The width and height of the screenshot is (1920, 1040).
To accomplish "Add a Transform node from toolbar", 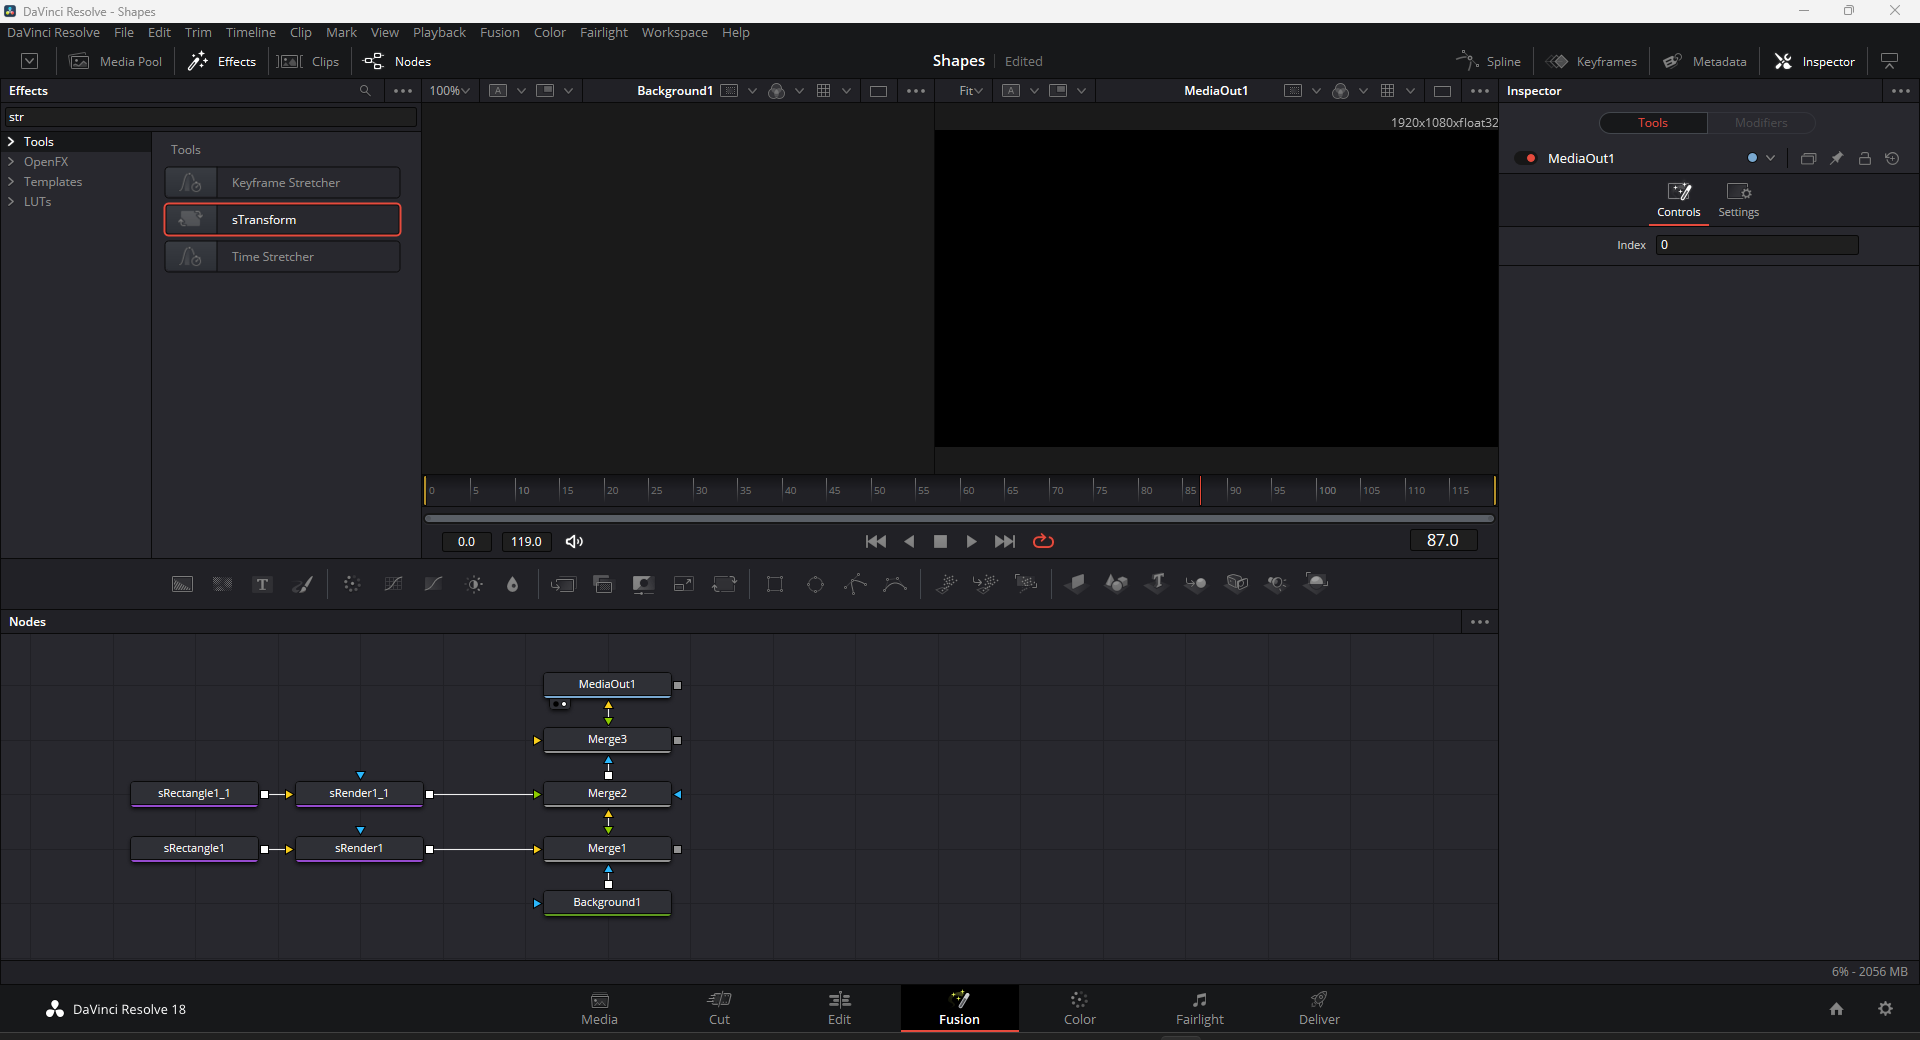I will click(x=724, y=584).
